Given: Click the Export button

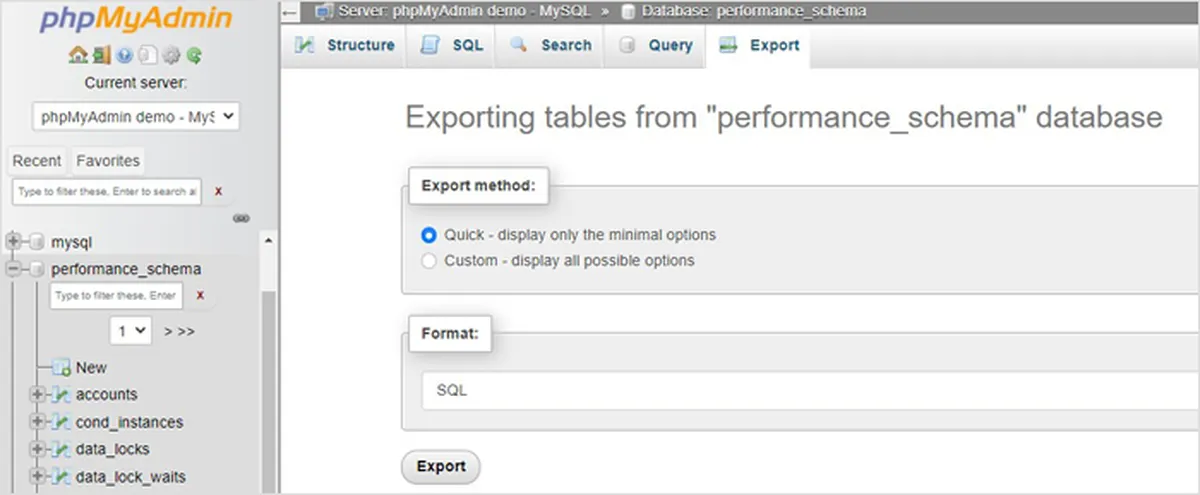Looking at the screenshot, I should [x=441, y=467].
